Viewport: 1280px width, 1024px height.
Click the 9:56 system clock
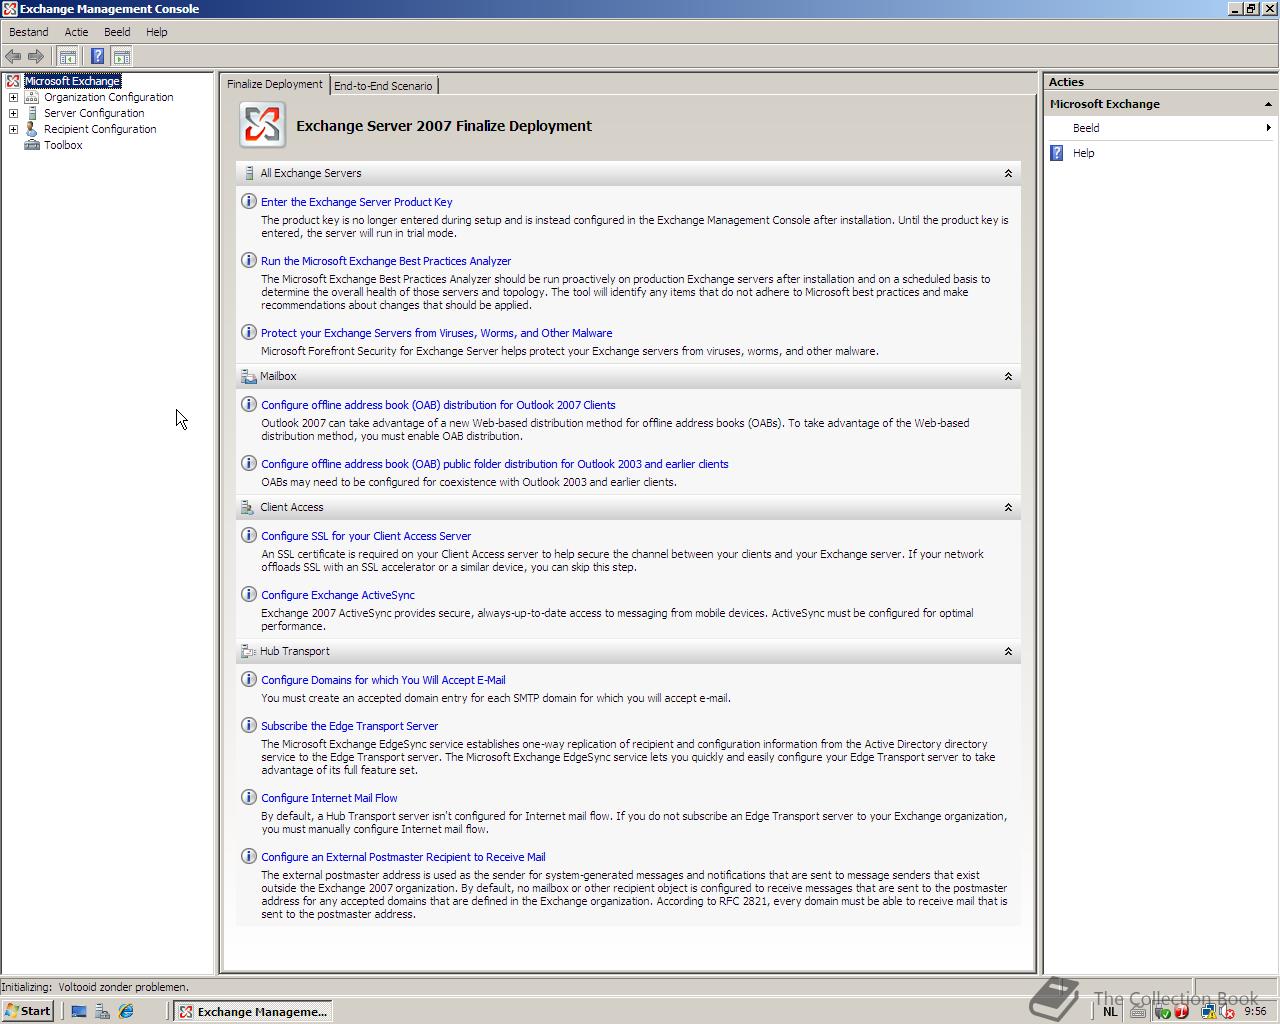point(1256,1011)
